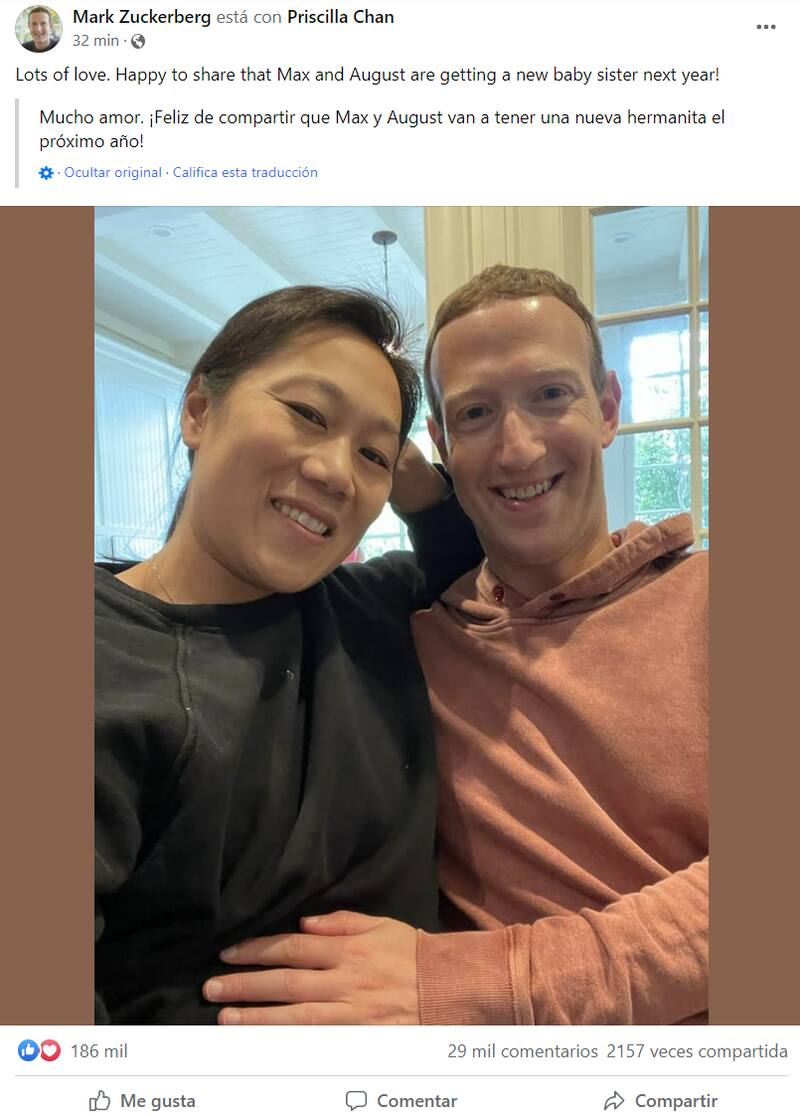Open Mark Zuckerberg's profile name link

point(142,17)
